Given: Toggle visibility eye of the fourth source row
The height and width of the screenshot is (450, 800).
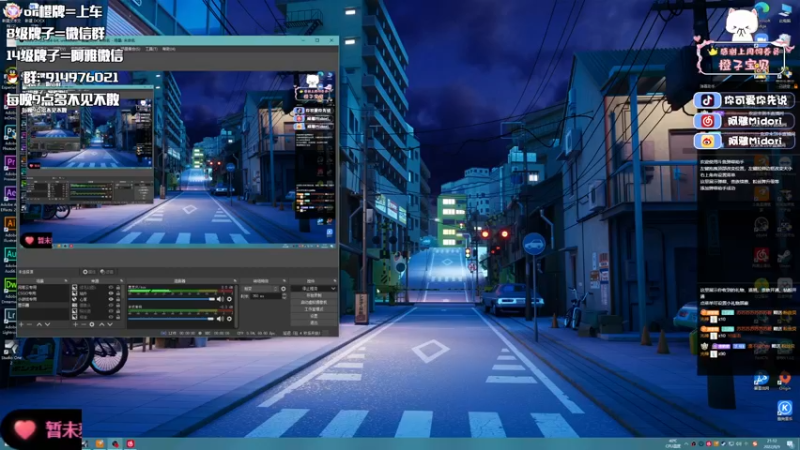Looking at the screenshot, I should coord(111,305).
